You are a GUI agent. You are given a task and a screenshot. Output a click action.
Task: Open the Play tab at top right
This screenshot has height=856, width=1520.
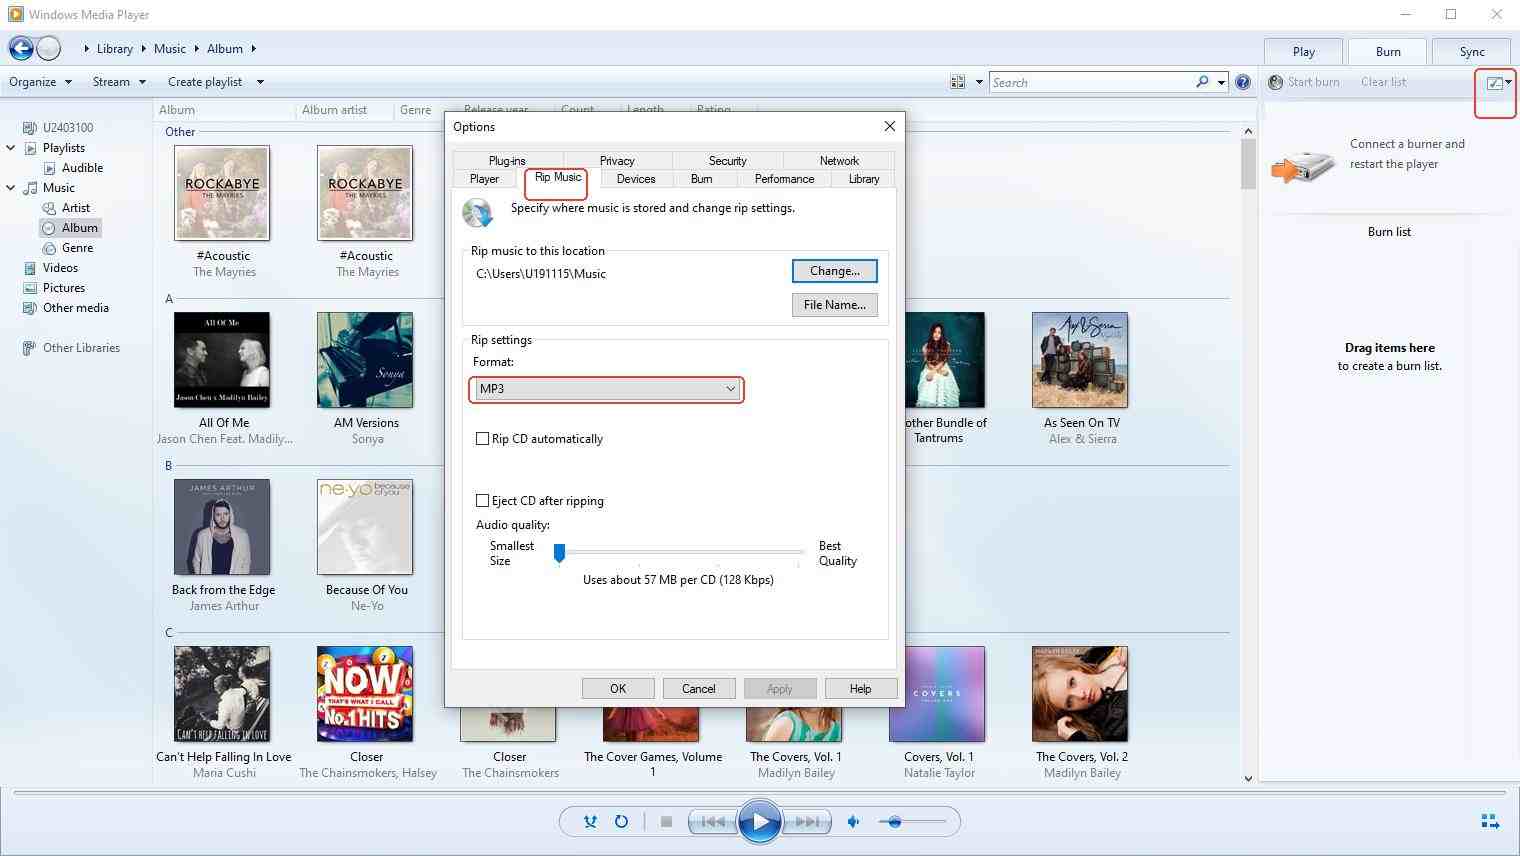(1304, 51)
